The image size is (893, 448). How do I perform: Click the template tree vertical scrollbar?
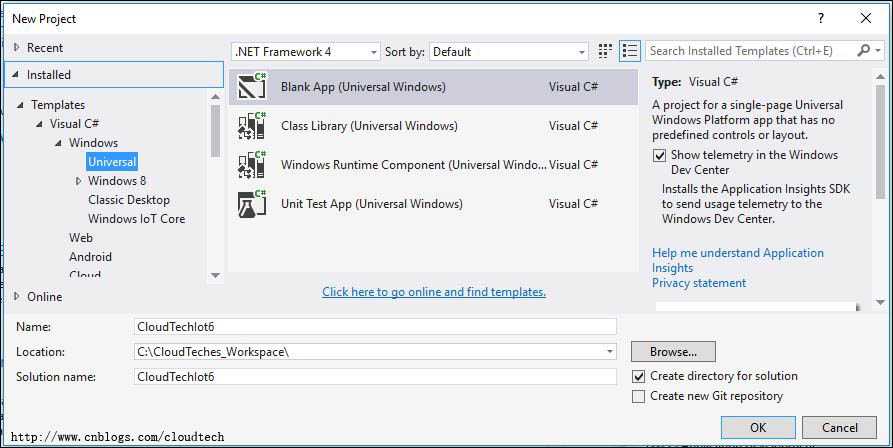pyautogui.click(x=215, y=131)
